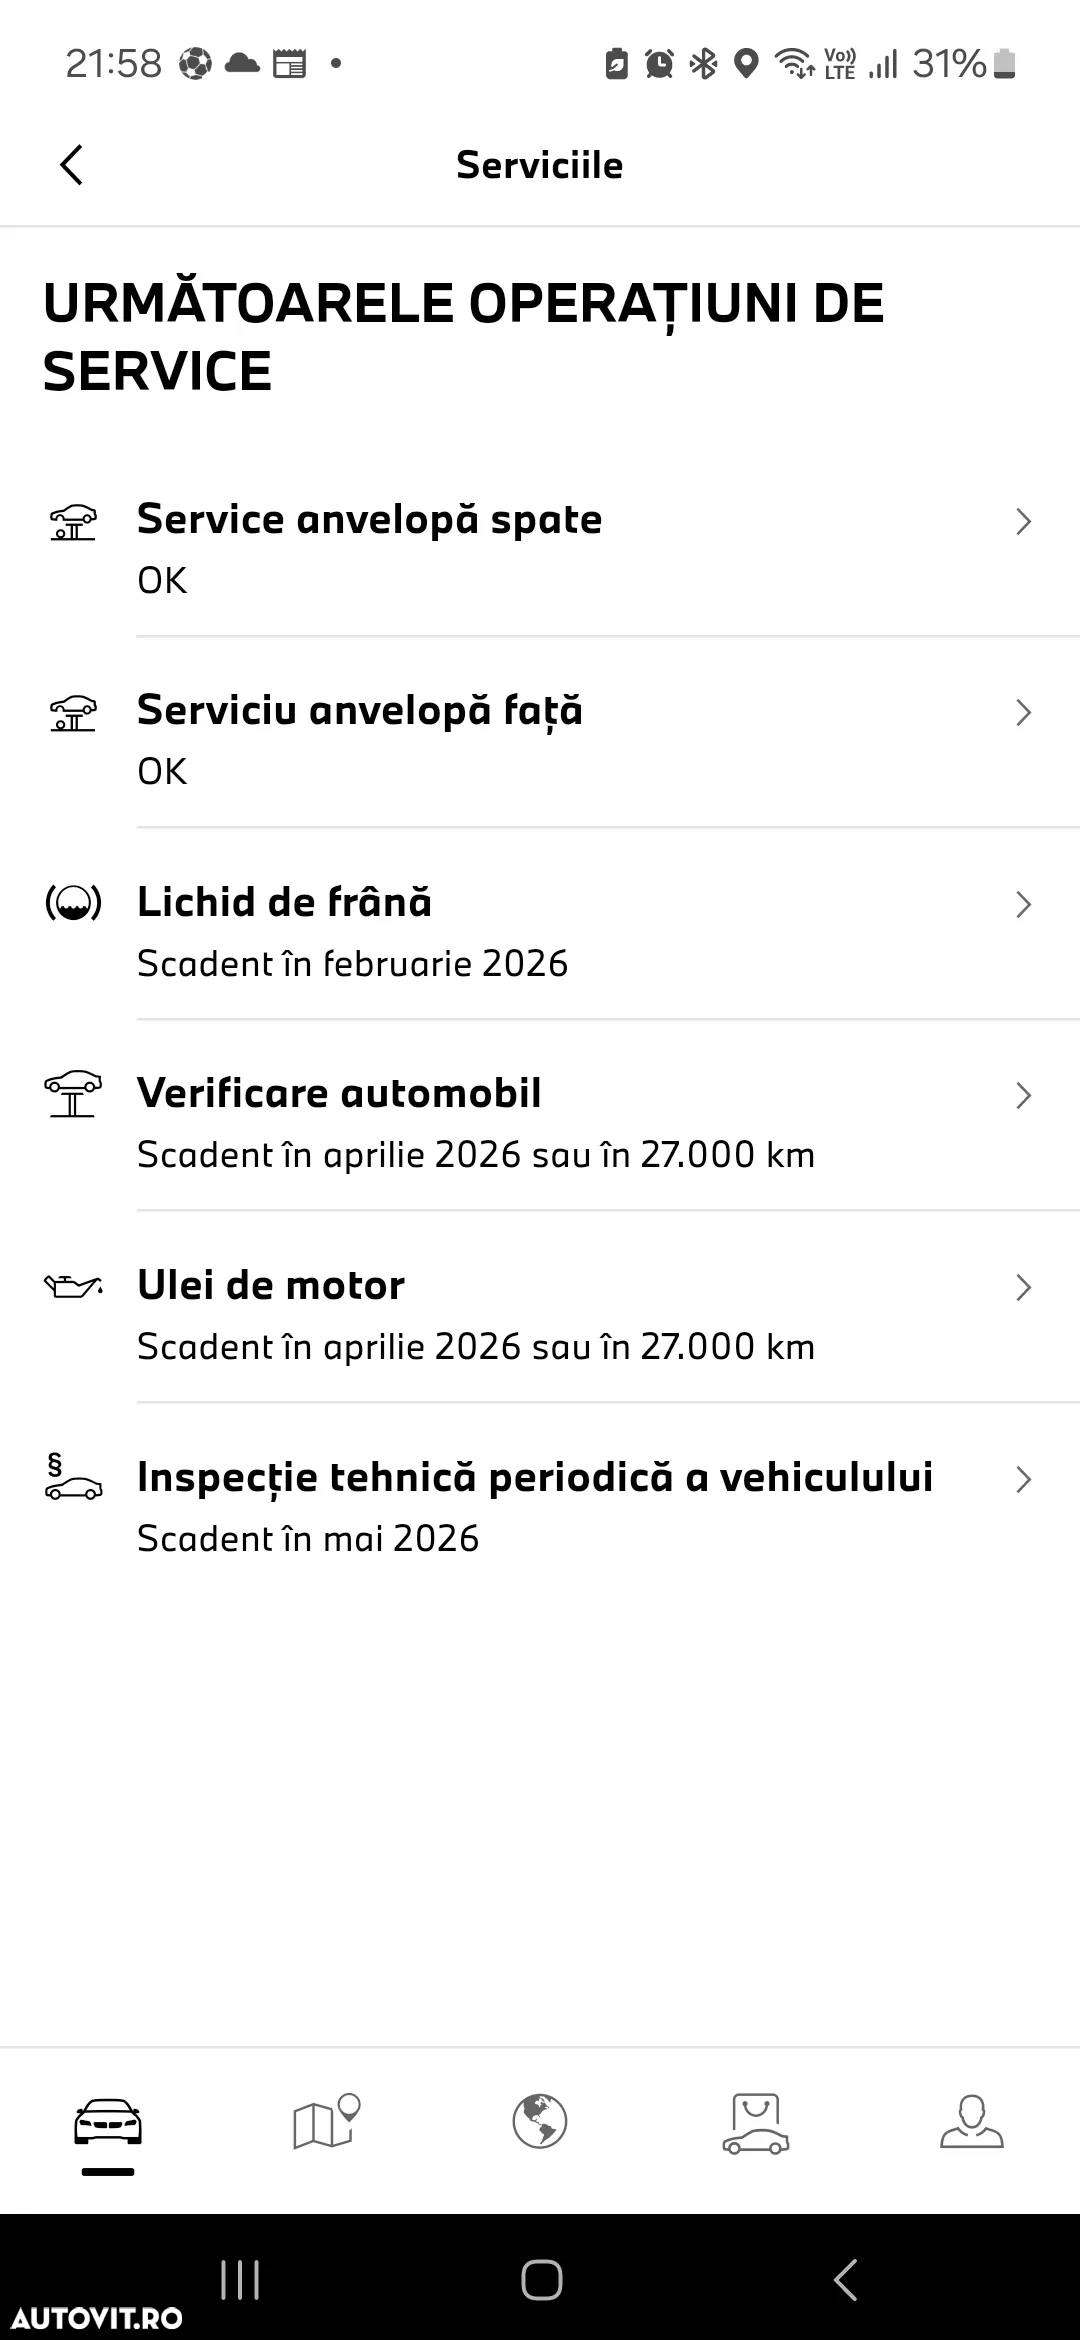Open the vehicle tab in the bottom bar
This screenshot has height=2340, width=1080.
pyautogui.click(x=108, y=2123)
